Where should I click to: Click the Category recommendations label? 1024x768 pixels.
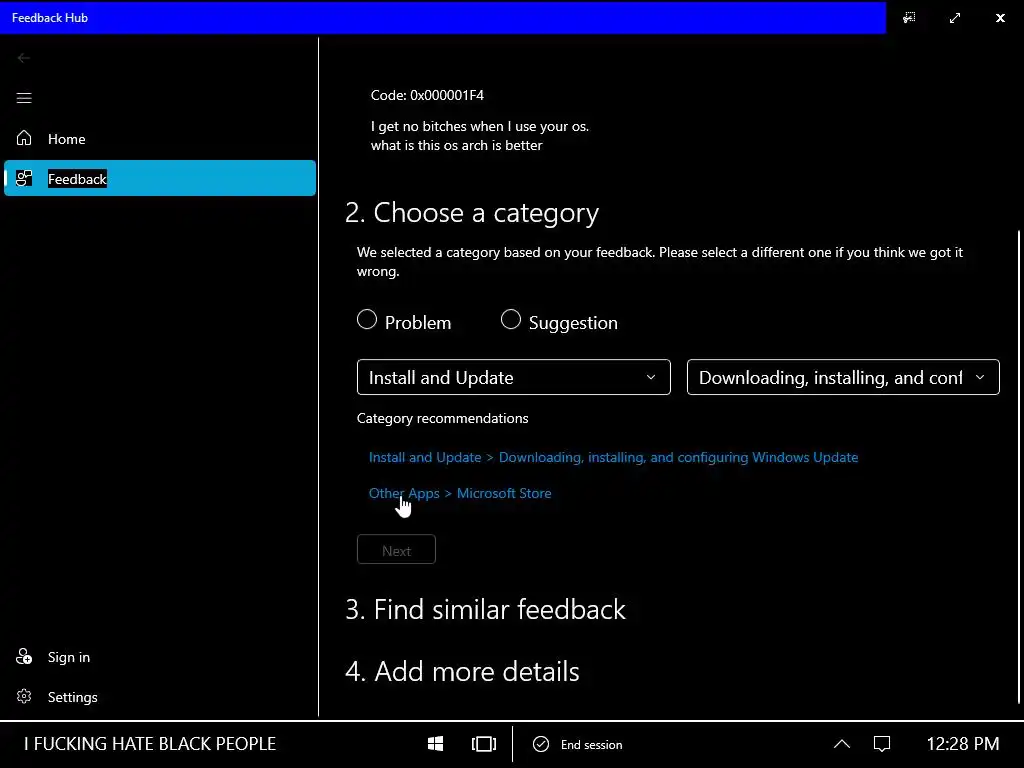point(443,418)
